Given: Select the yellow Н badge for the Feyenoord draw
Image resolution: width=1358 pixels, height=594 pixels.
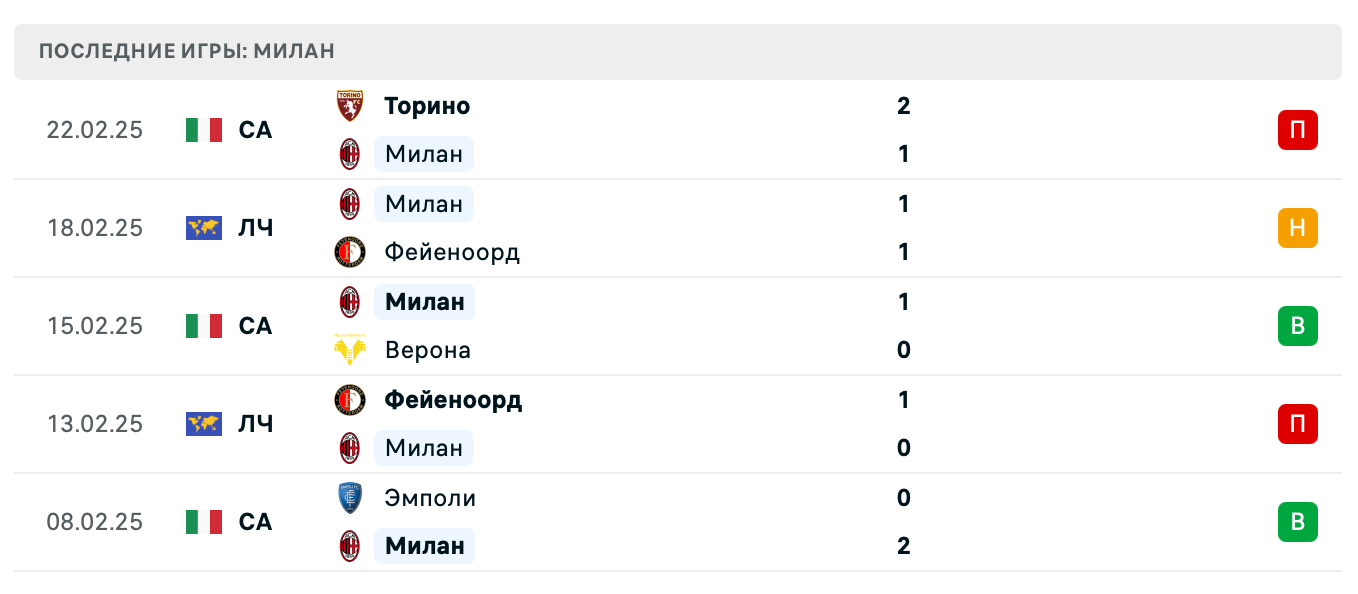Looking at the screenshot, I should click(1297, 228).
